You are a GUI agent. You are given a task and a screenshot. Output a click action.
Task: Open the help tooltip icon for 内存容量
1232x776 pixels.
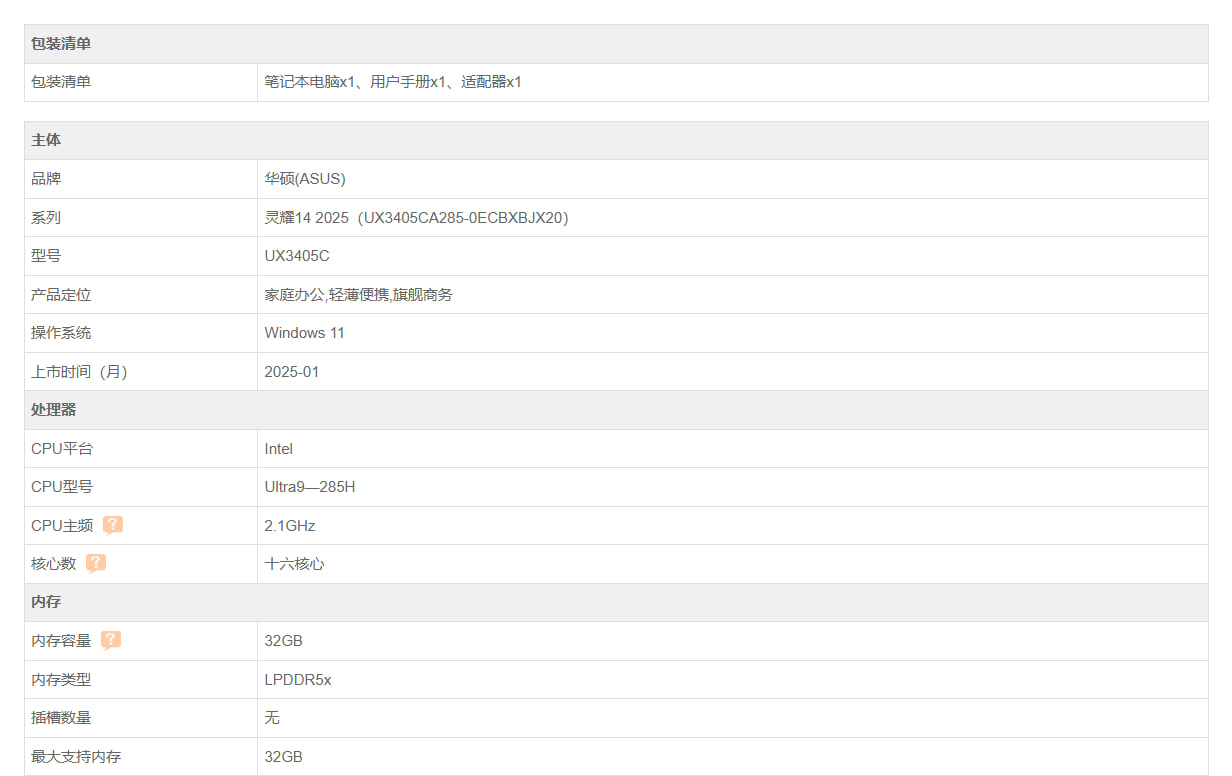[111, 640]
